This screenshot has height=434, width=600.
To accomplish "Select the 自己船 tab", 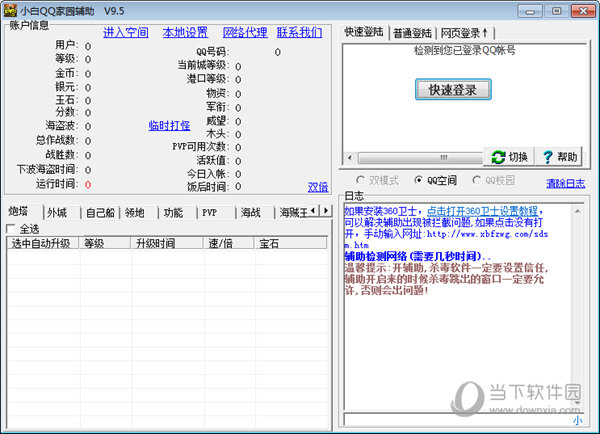I will [100, 213].
